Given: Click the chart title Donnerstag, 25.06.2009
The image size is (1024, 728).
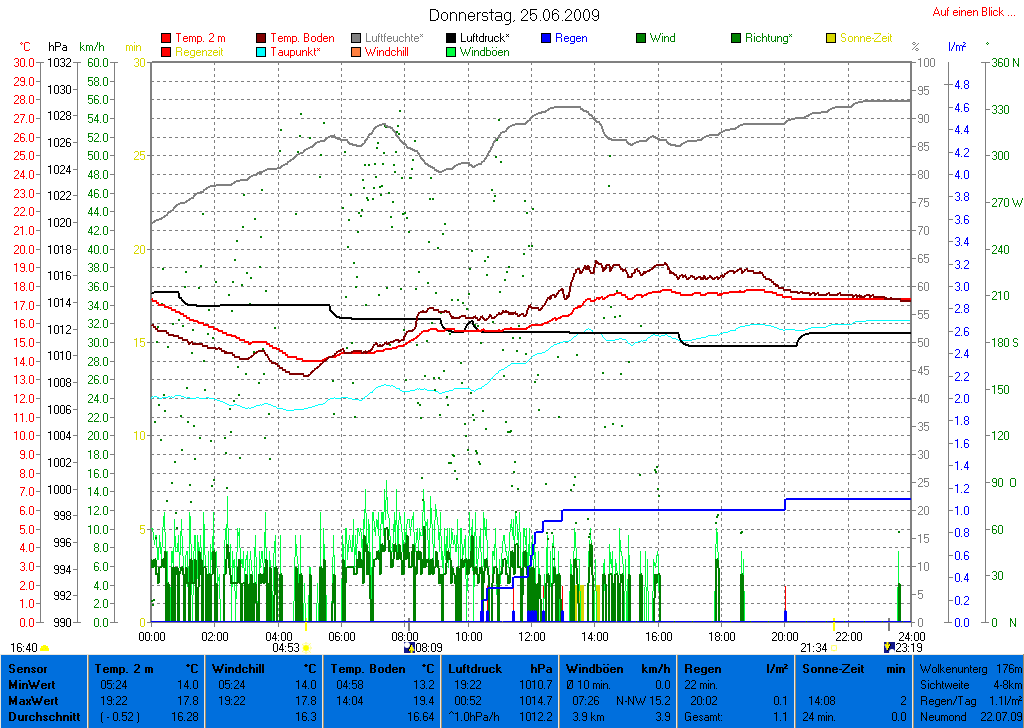Looking at the screenshot, I should [514, 15].
